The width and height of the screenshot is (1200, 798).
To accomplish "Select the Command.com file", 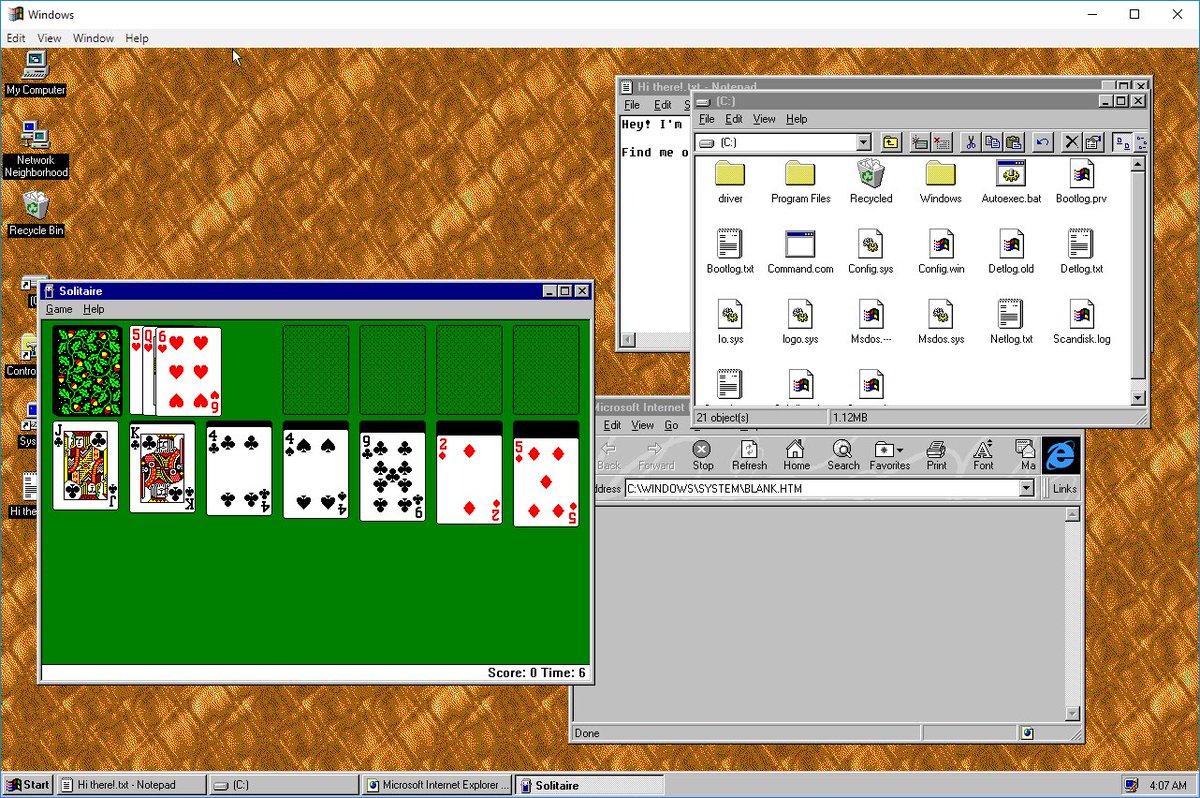I will coord(800,252).
